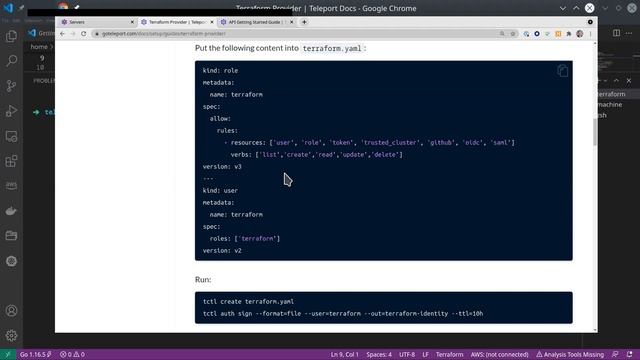Open the Chrome zoom/search icon in address bar
The image size is (640, 360).
(502, 34)
